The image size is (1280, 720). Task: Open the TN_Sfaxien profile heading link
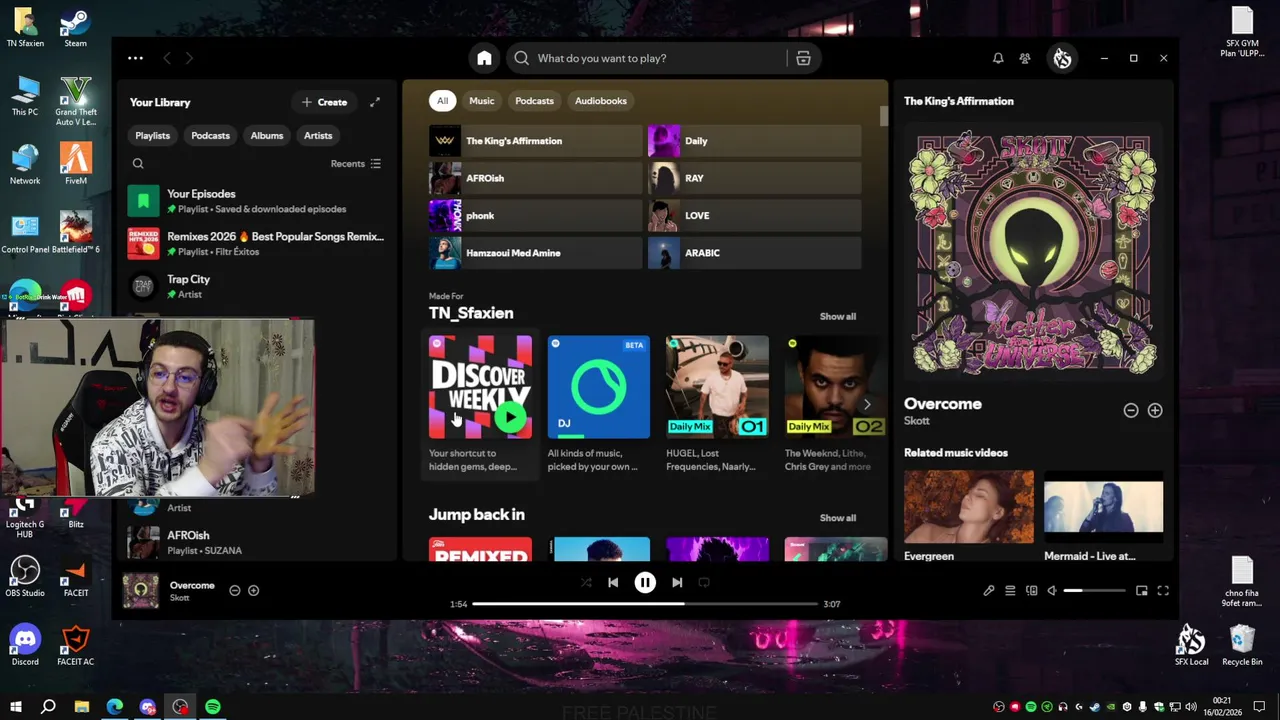471,313
